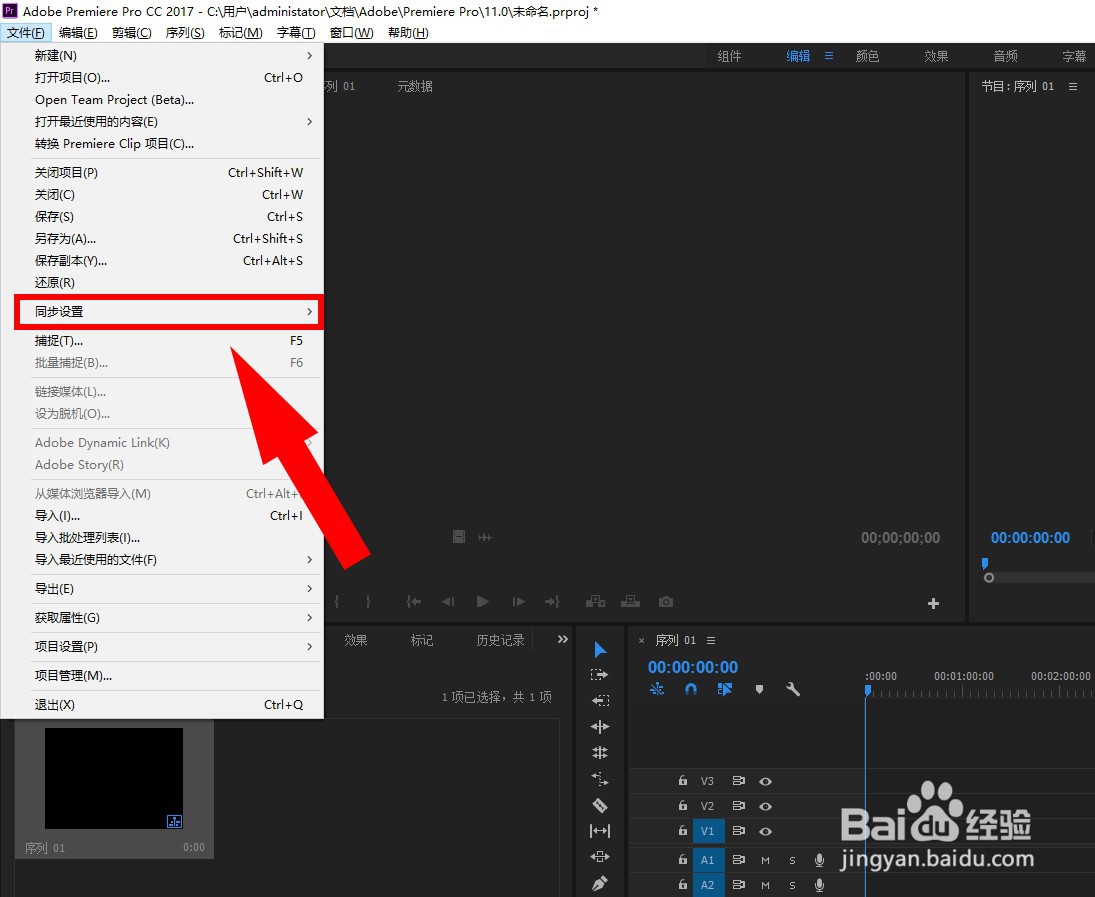Click Insert button in Source monitor

pyautogui.click(x=595, y=601)
